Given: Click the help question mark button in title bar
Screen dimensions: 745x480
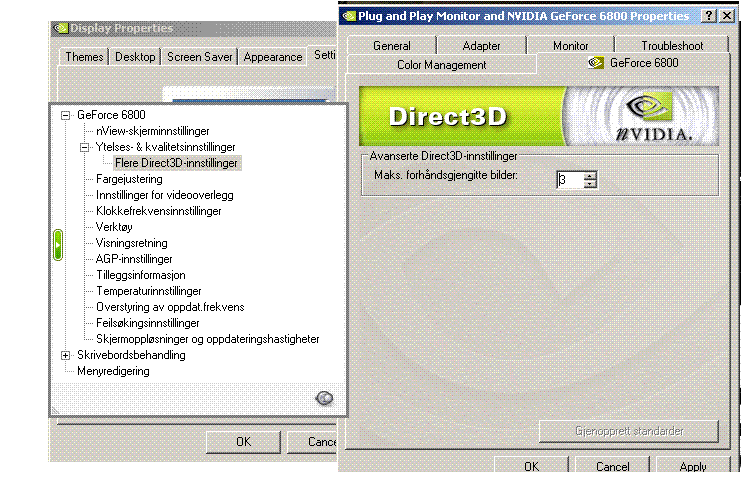Looking at the screenshot, I should (x=708, y=16).
